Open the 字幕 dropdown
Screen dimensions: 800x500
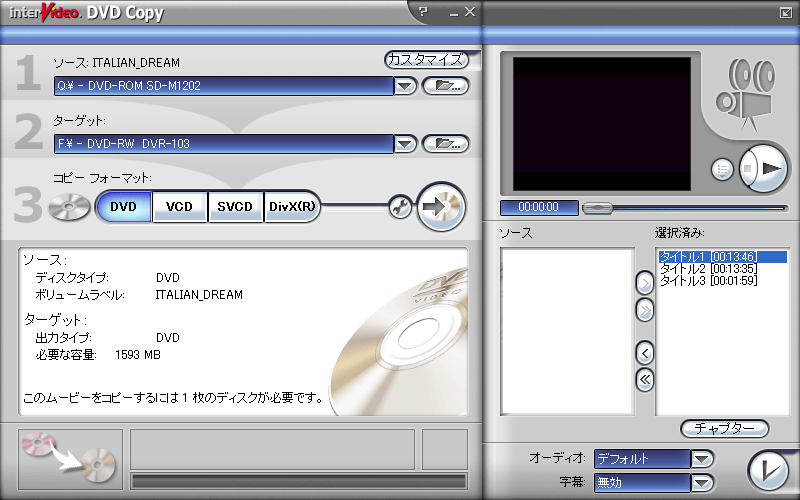(702, 482)
